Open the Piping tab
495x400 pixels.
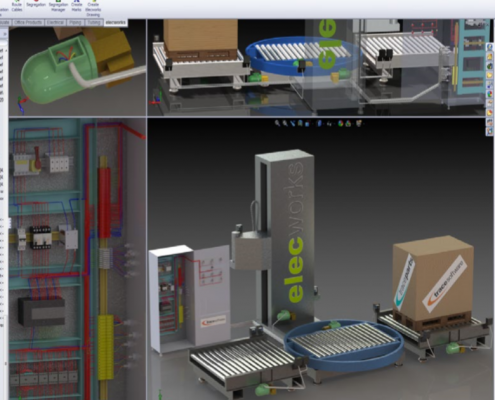click(75, 22)
